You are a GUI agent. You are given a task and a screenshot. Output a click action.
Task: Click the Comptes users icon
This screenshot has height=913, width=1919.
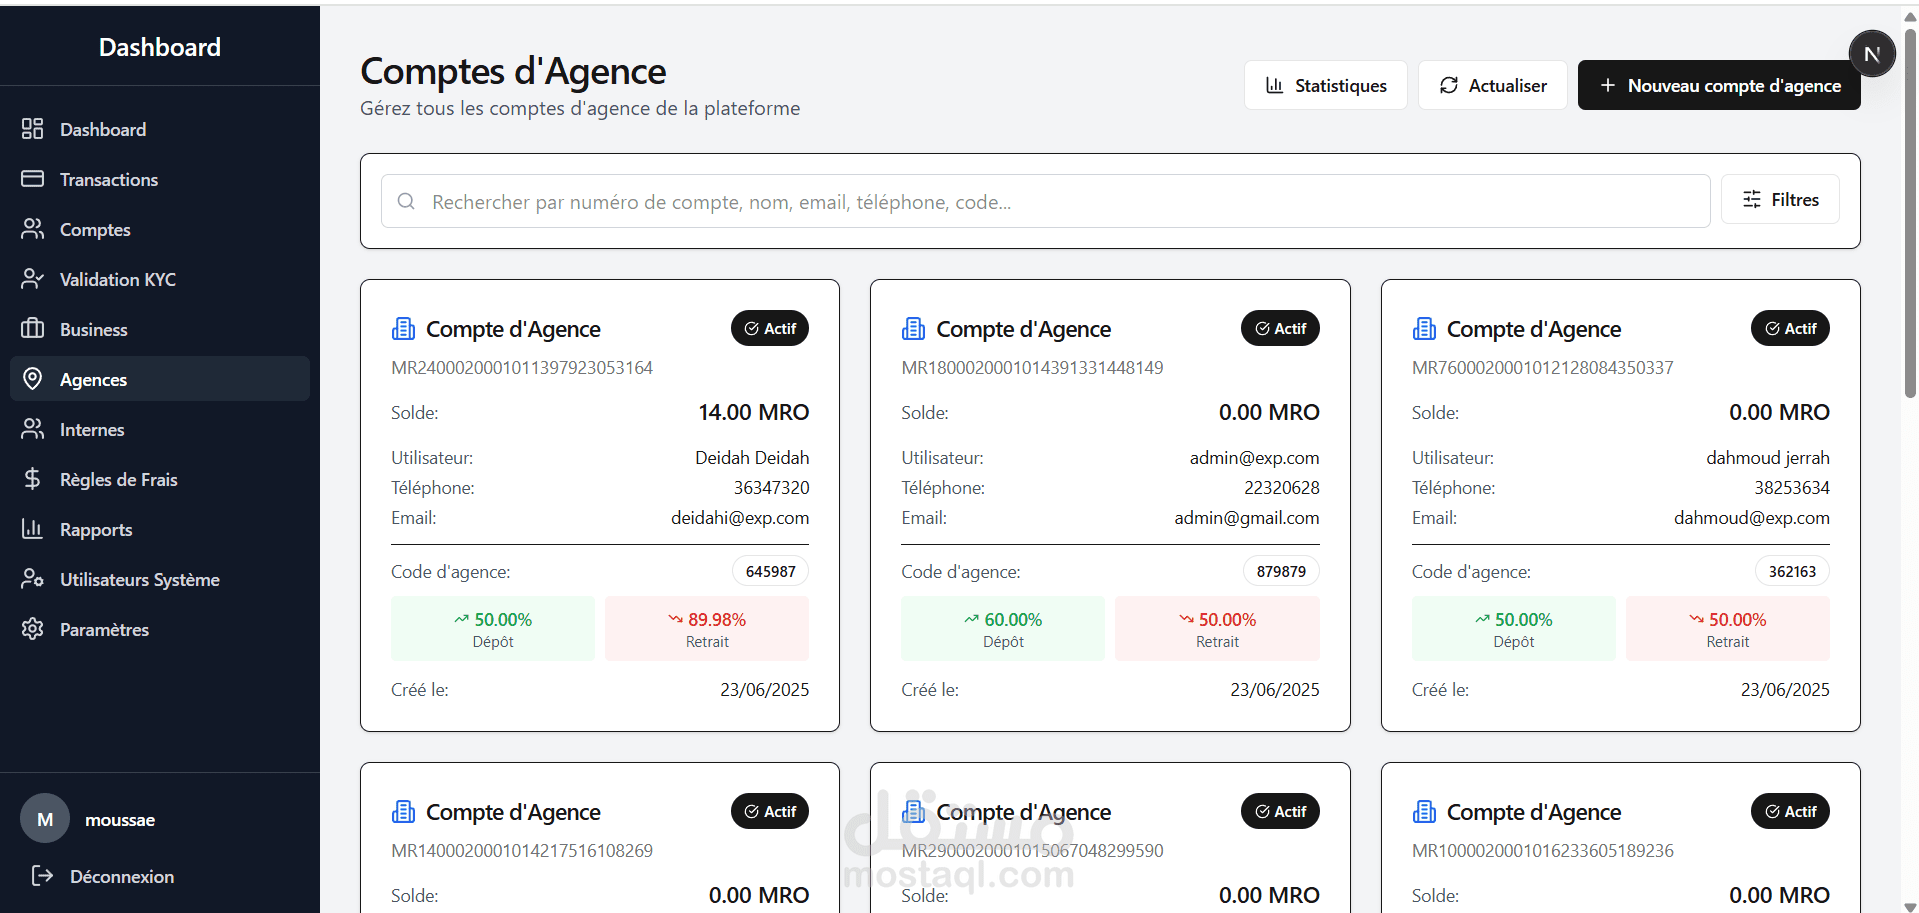pyautogui.click(x=33, y=229)
